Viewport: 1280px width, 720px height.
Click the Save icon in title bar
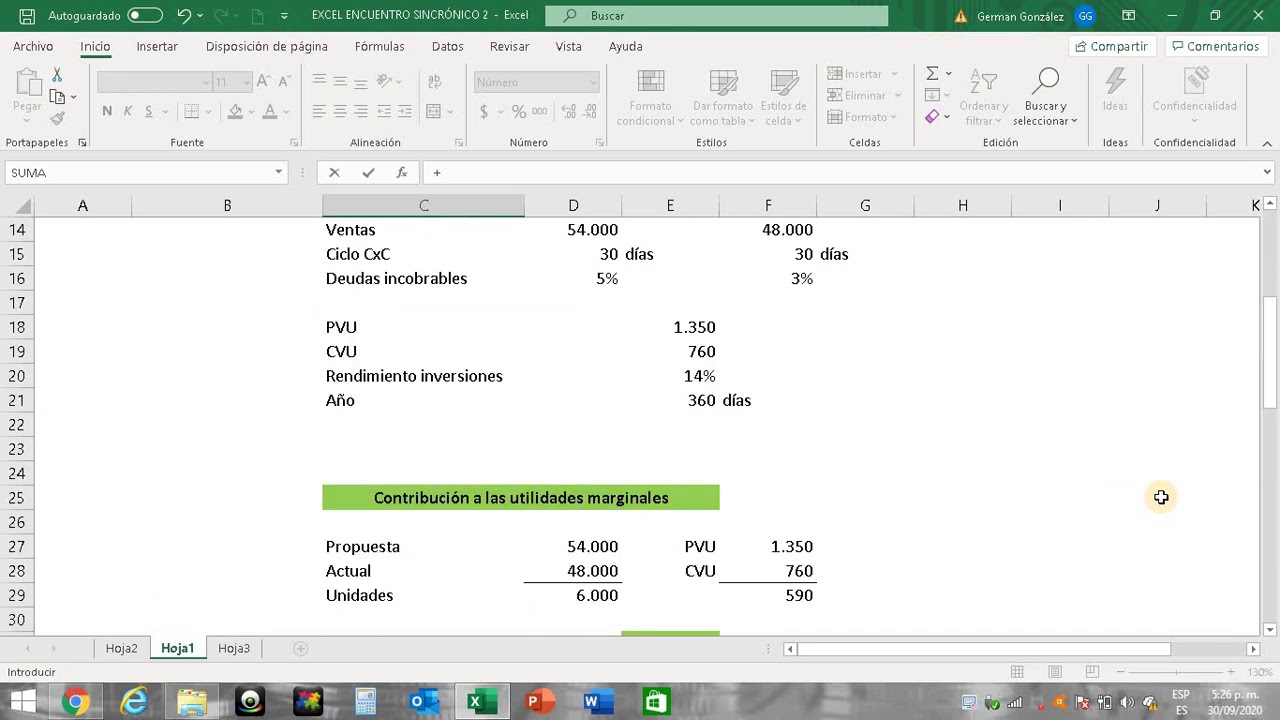(28, 16)
